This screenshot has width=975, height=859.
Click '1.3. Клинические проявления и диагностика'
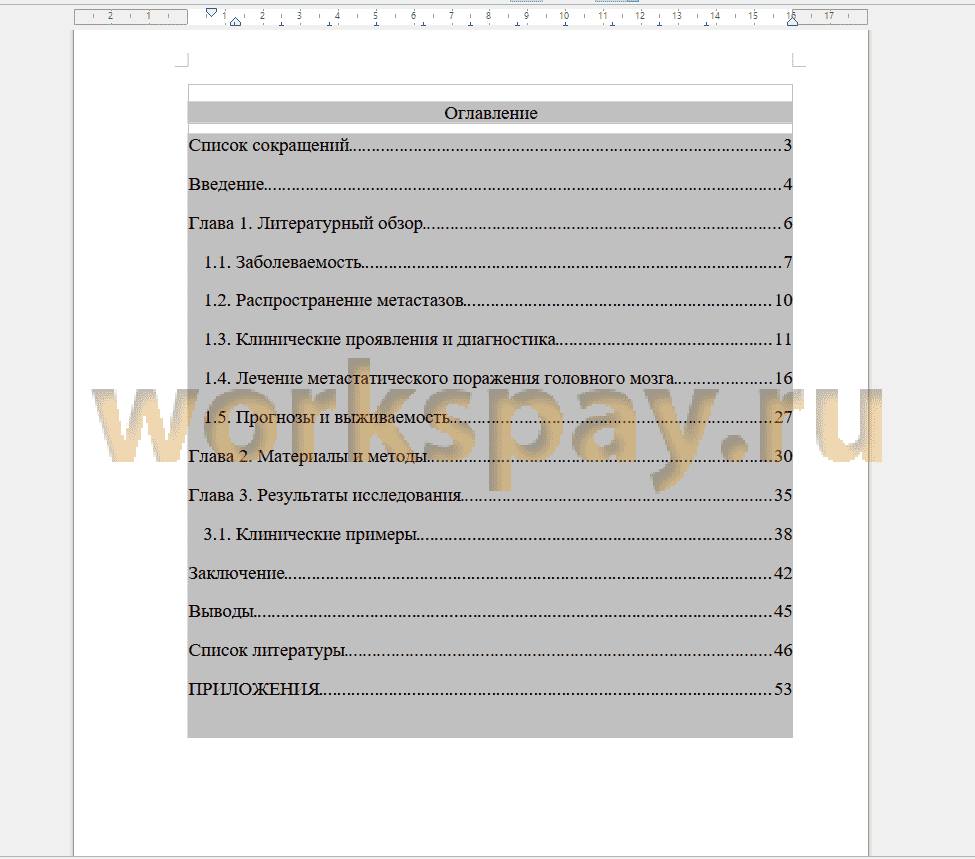pyautogui.click(x=497, y=340)
